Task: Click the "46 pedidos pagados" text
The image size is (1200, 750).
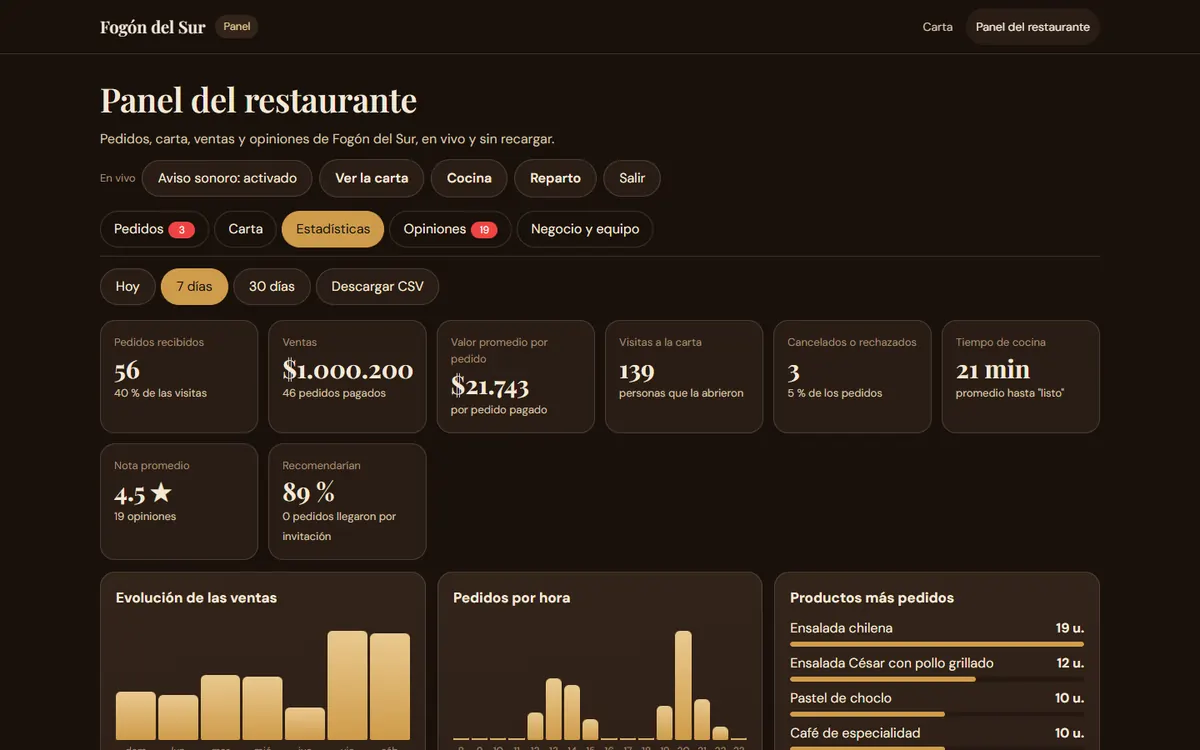Action: [x=334, y=393]
